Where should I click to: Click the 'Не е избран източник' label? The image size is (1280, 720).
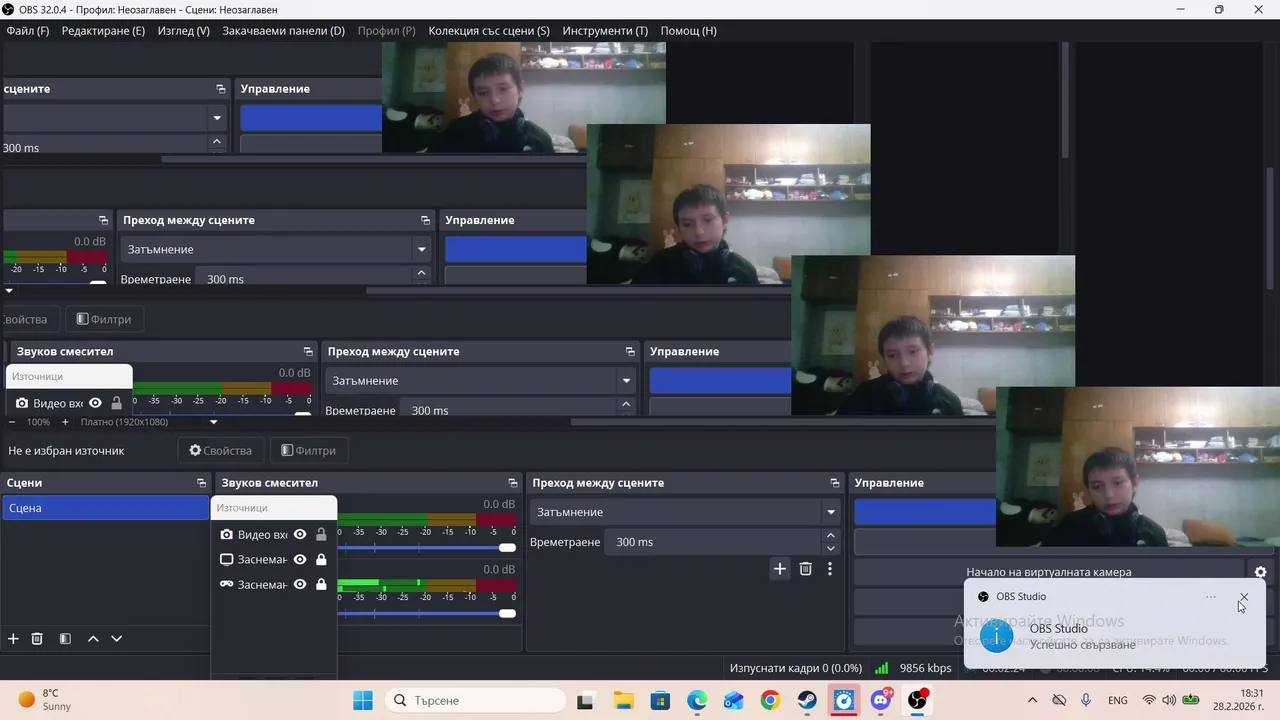[66, 451]
